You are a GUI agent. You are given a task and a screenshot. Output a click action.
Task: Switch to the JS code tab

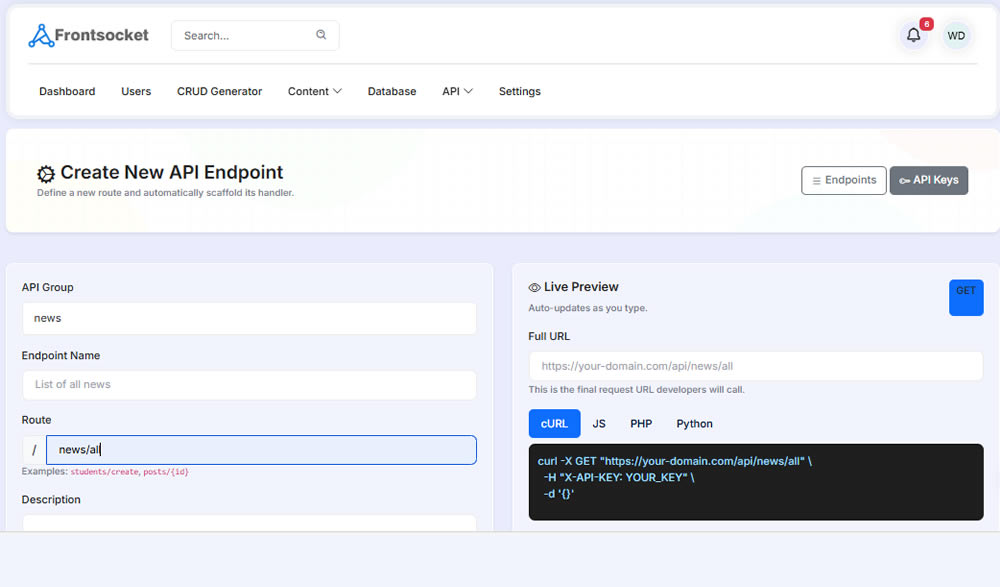coord(599,424)
